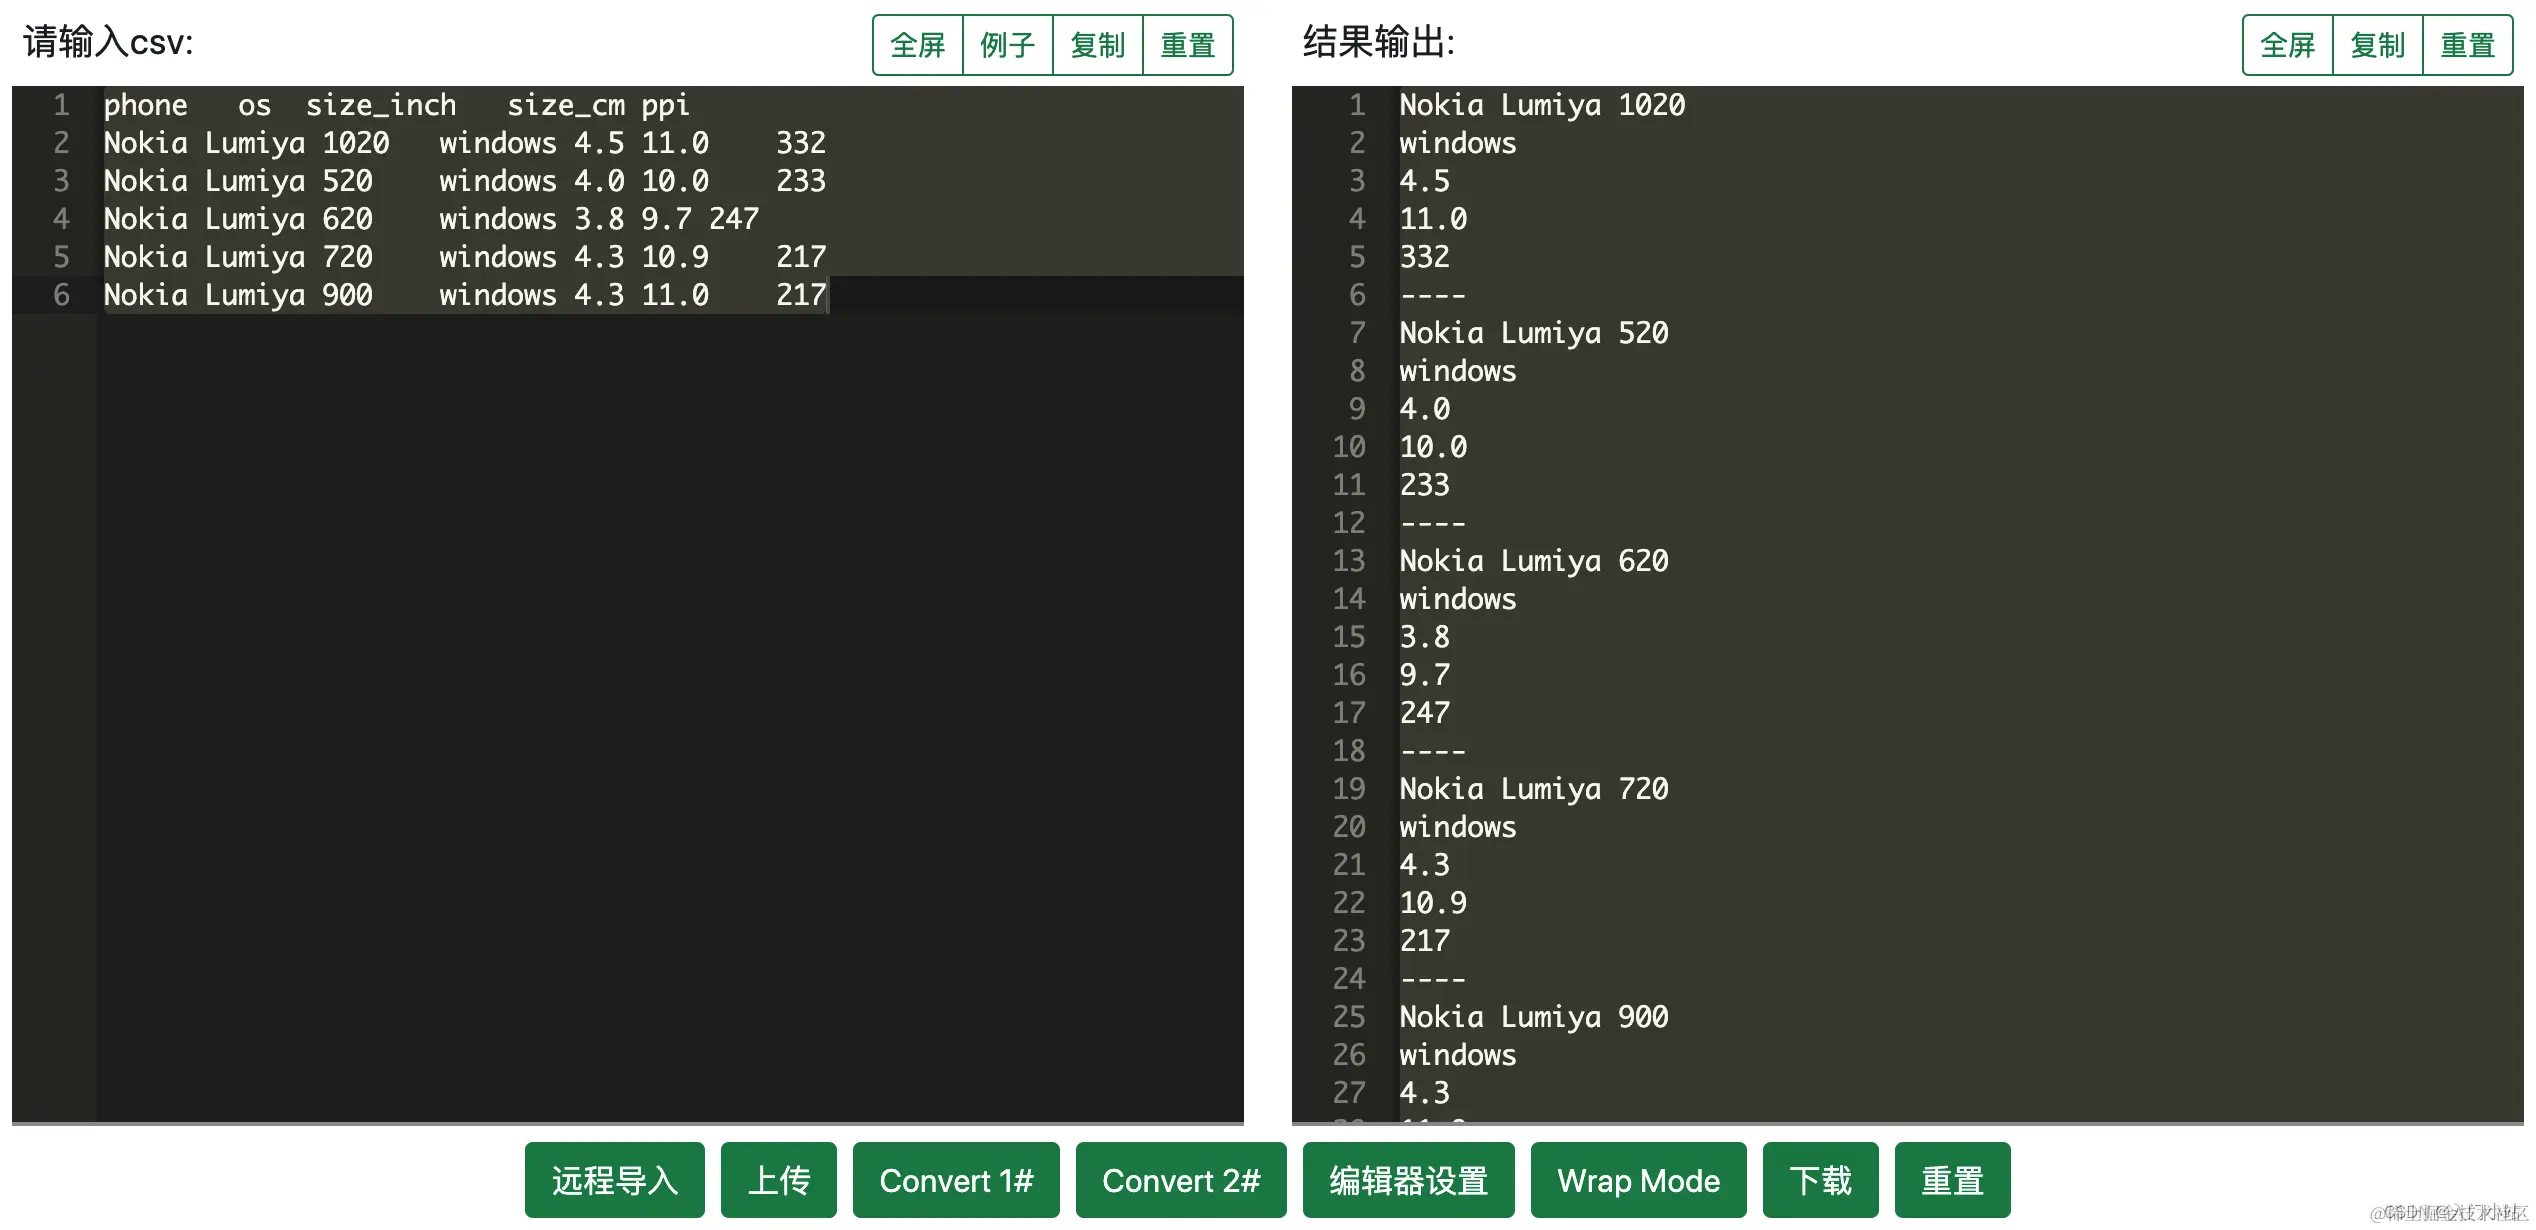The image size is (2536, 1230).
Task: Download the result using 下载
Action: point(1821,1180)
